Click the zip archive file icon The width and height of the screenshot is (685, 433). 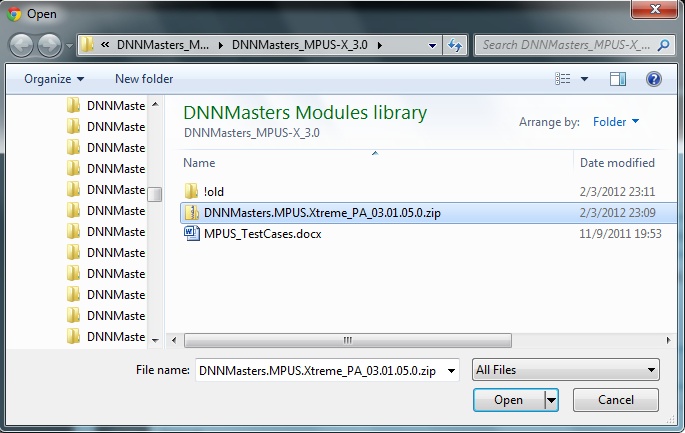[x=191, y=213]
